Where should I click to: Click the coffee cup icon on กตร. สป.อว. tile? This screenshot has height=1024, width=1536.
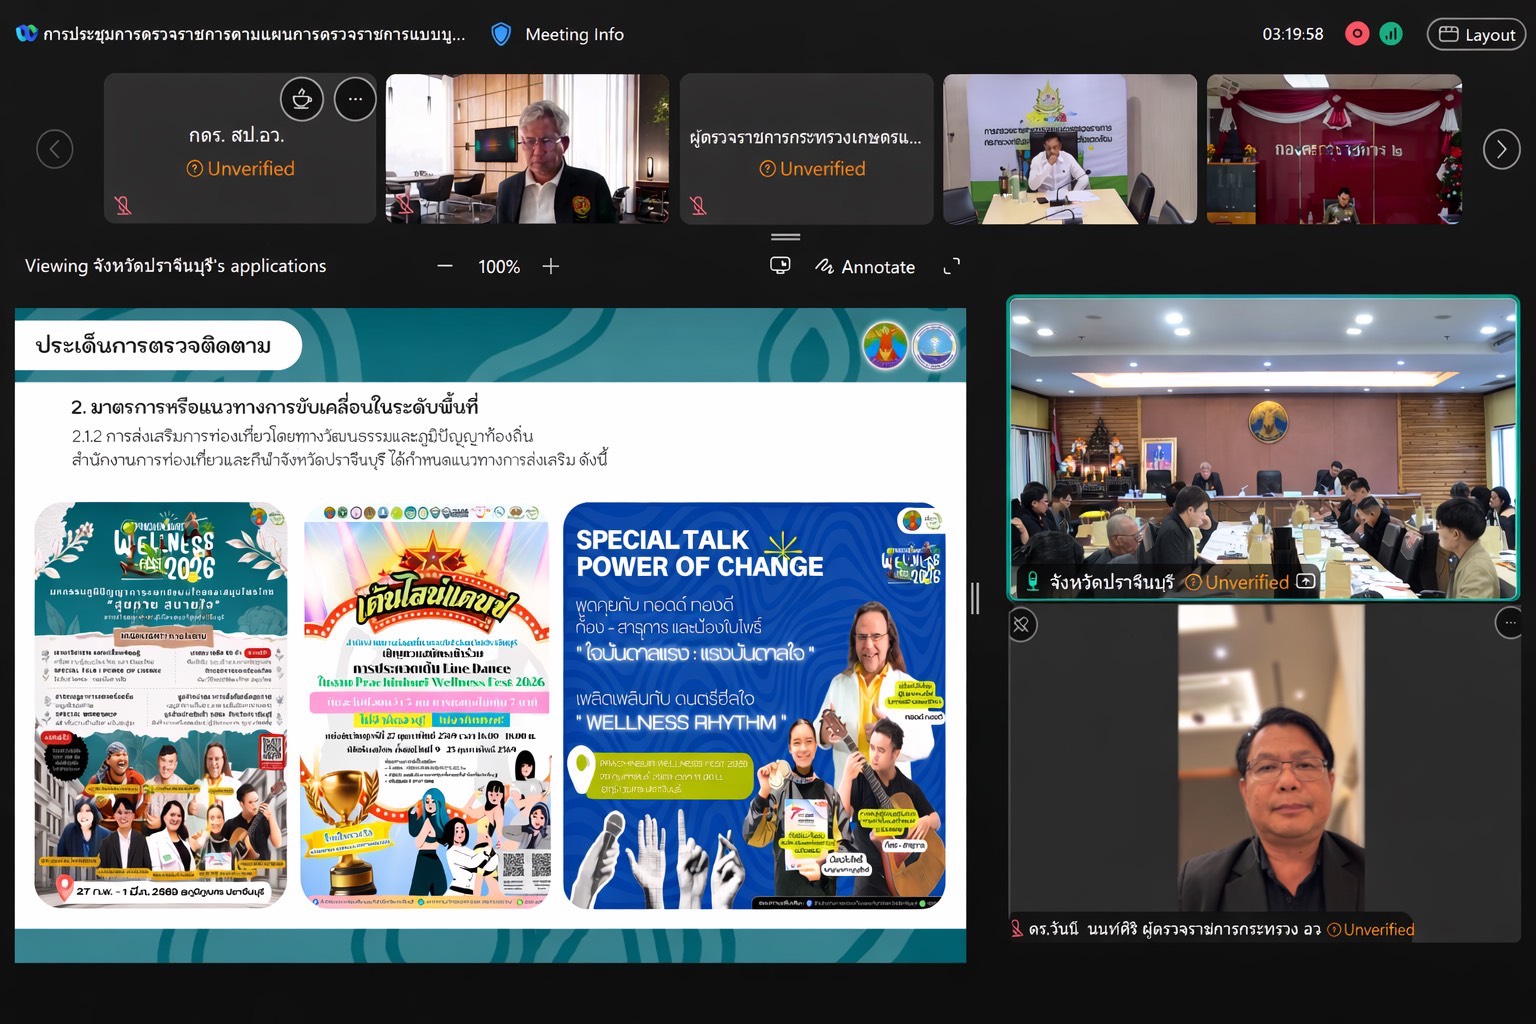pyautogui.click(x=302, y=99)
